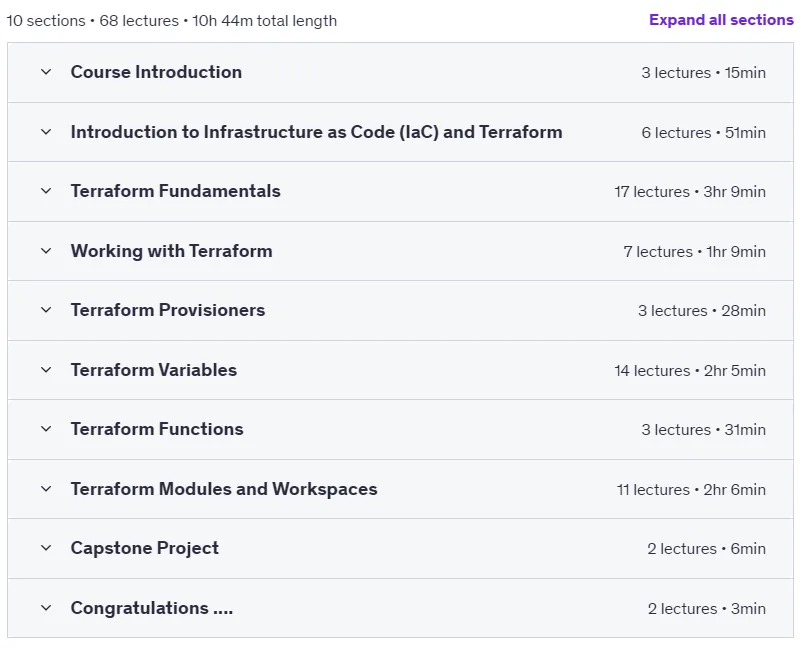Image resolution: width=801 pixels, height=649 pixels.
Task: Open the Course Introduction section title
Action: (x=156, y=72)
